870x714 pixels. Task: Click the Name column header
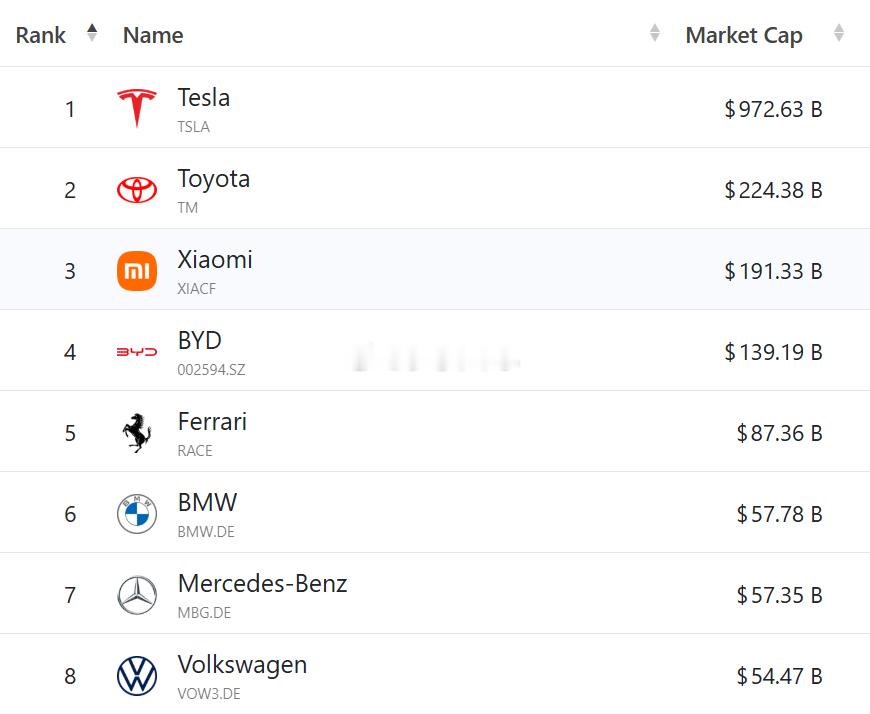pos(153,36)
